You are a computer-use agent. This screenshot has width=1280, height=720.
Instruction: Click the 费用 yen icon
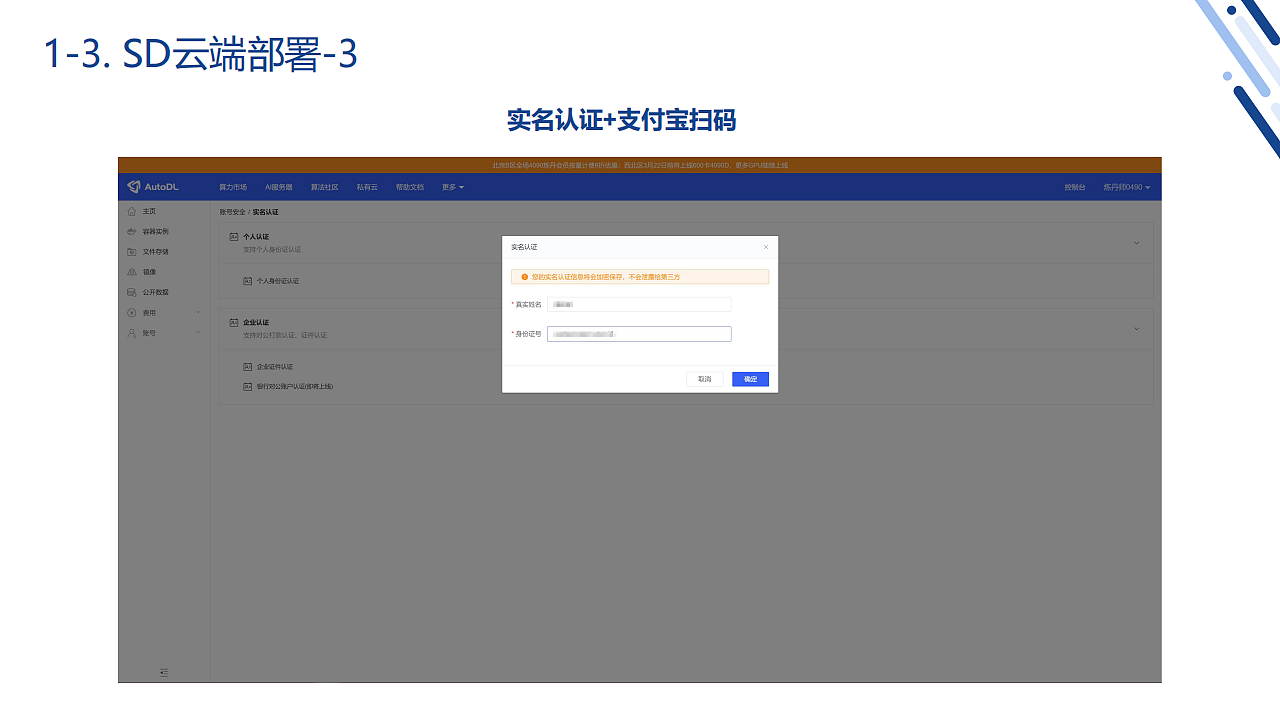[132, 312]
